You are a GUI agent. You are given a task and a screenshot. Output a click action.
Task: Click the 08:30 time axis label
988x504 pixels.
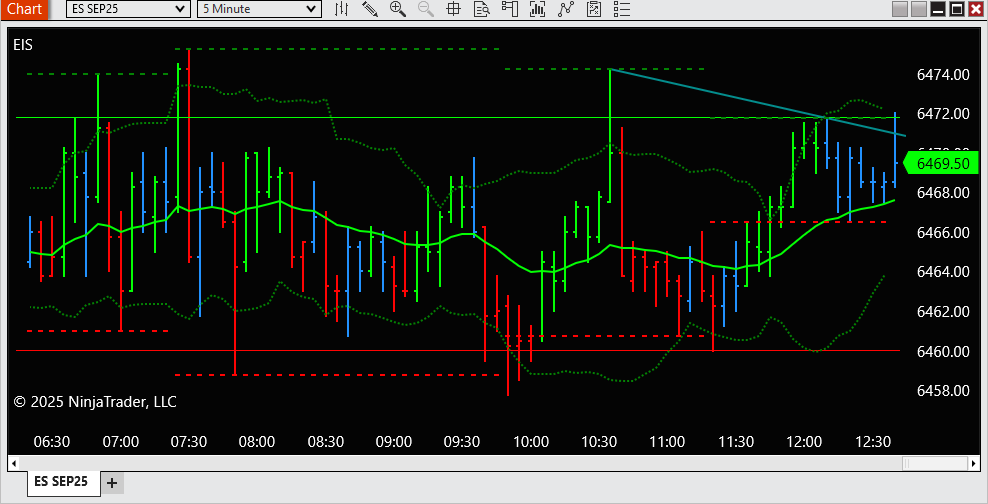326,442
